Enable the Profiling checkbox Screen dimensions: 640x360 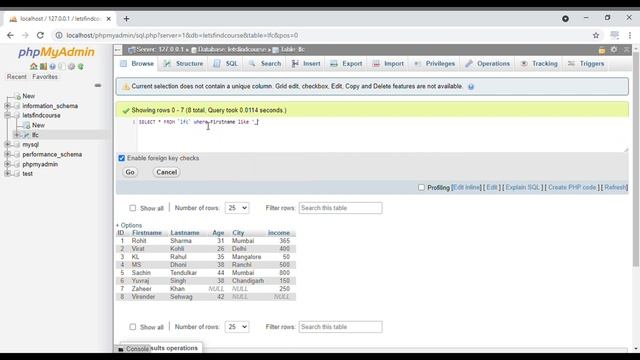click(x=421, y=187)
